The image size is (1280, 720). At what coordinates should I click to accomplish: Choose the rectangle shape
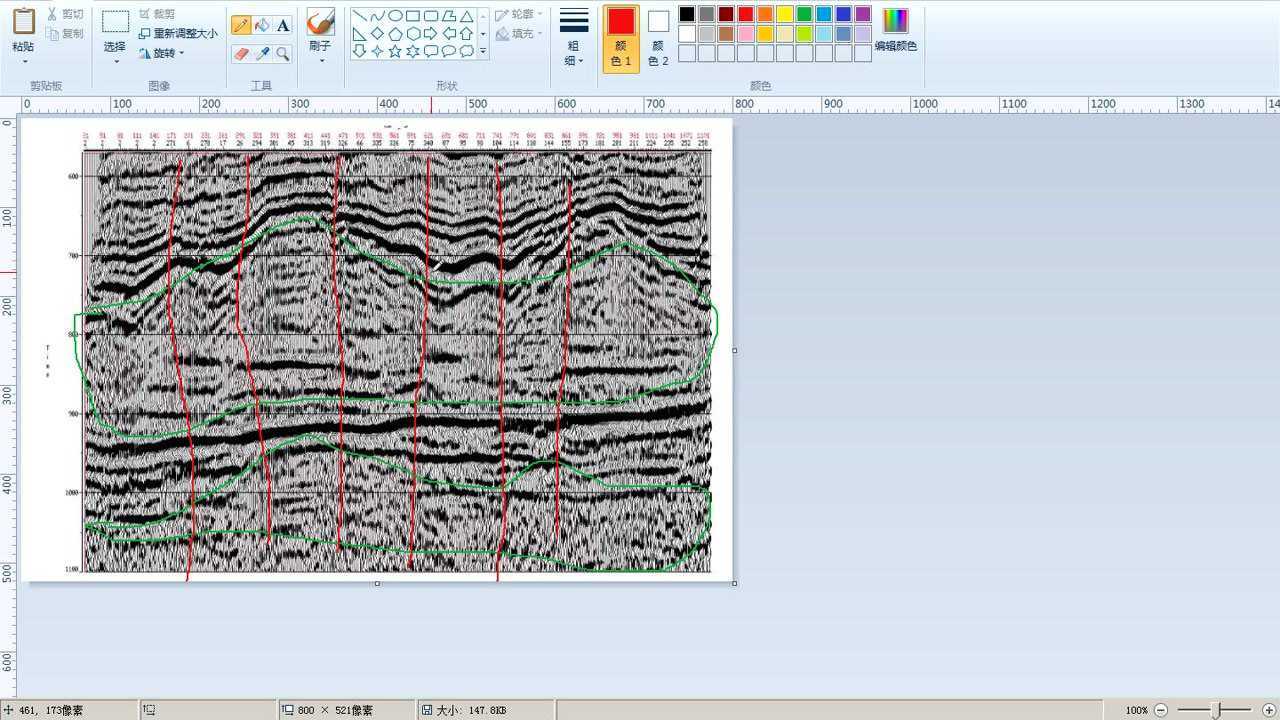coord(413,16)
